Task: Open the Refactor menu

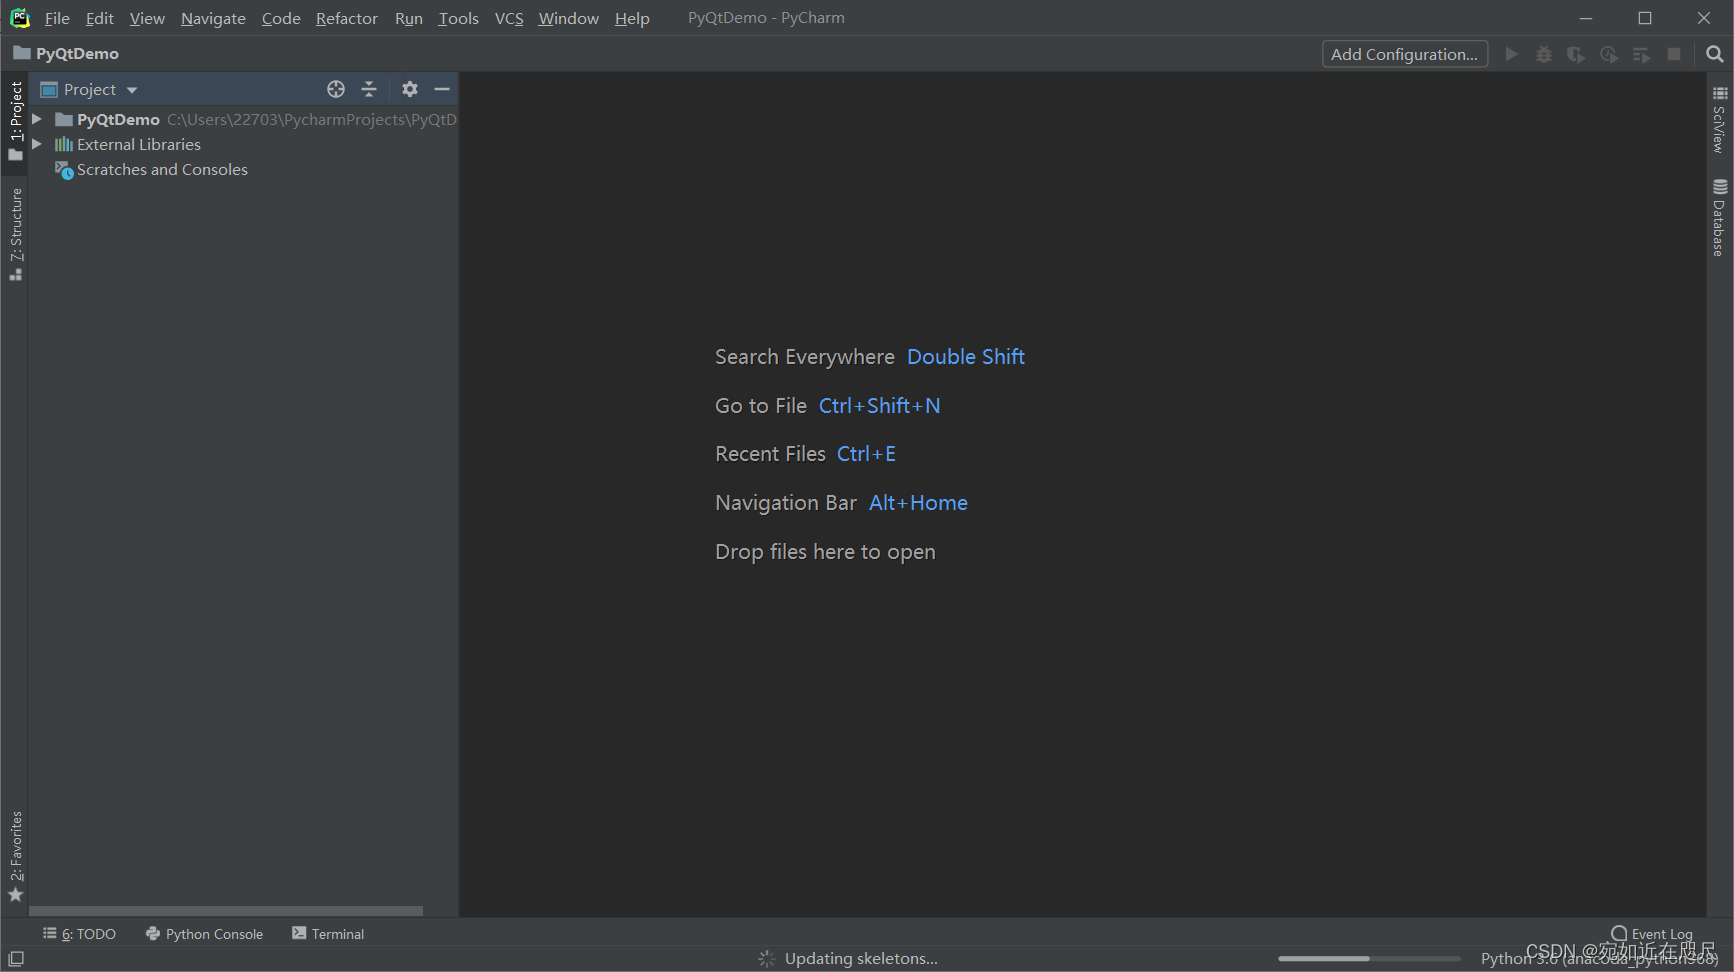Action: [x=346, y=18]
